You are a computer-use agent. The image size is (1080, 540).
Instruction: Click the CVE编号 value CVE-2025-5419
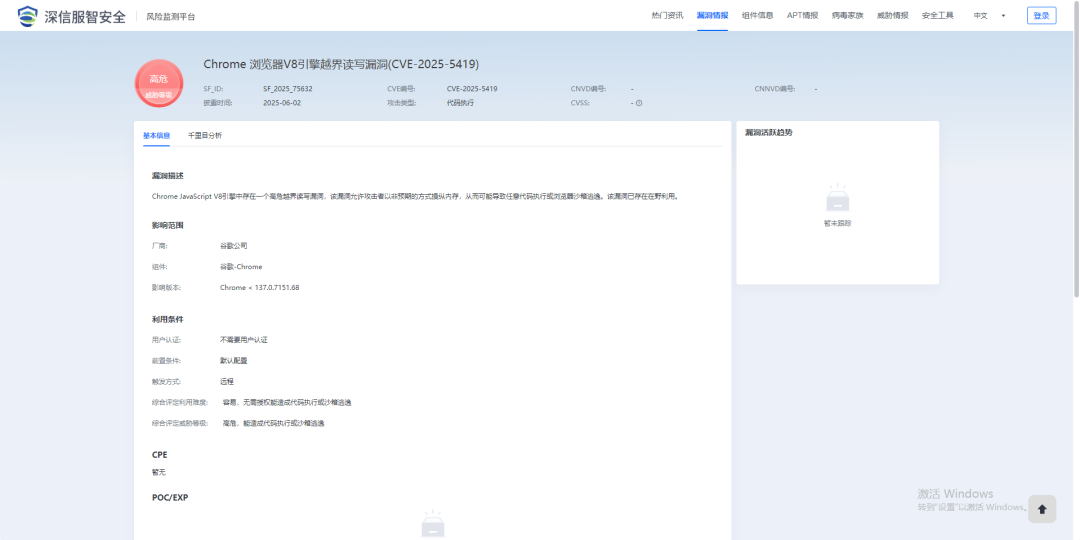pos(472,89)
